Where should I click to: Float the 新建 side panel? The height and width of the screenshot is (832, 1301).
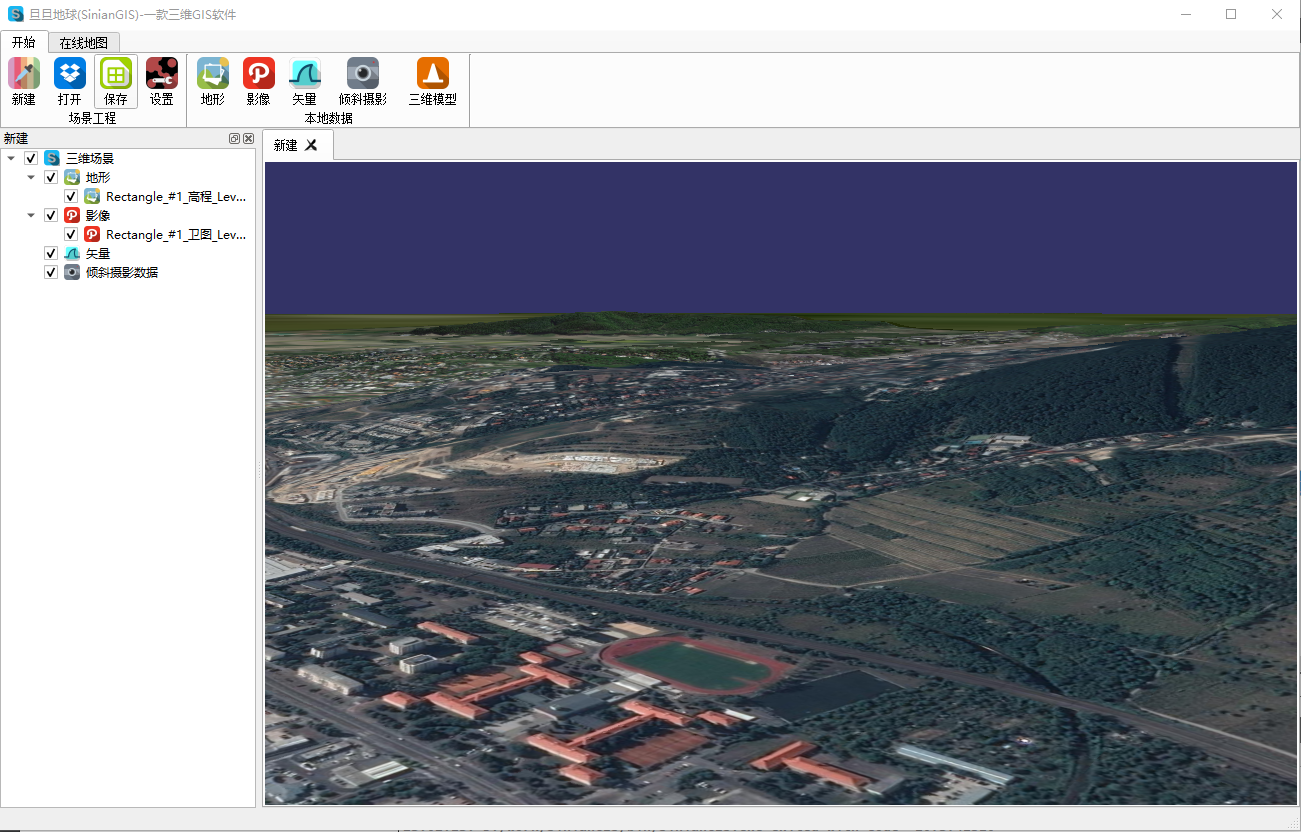point(234,139)
